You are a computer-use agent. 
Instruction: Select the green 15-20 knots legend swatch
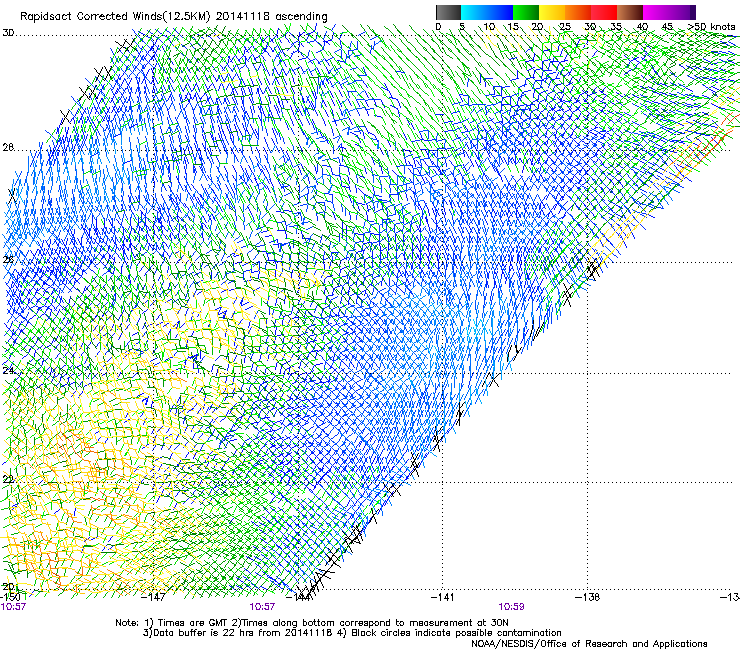pos(526,12)
